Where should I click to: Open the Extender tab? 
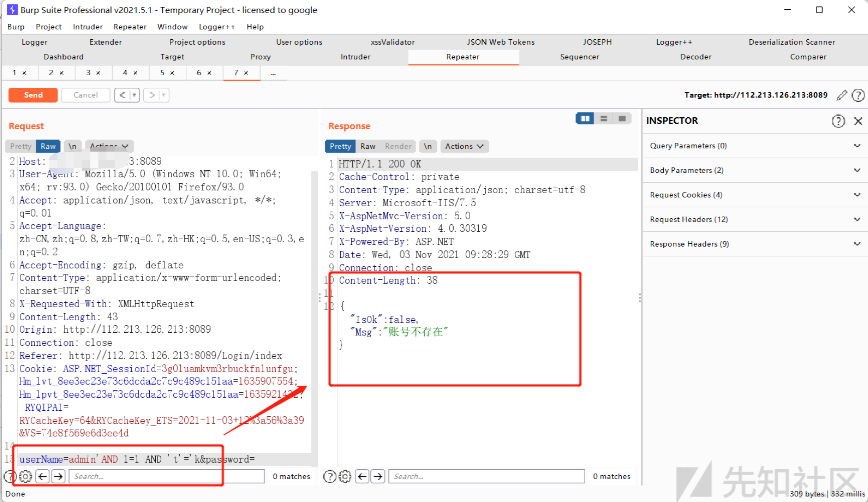coord(105,42)
